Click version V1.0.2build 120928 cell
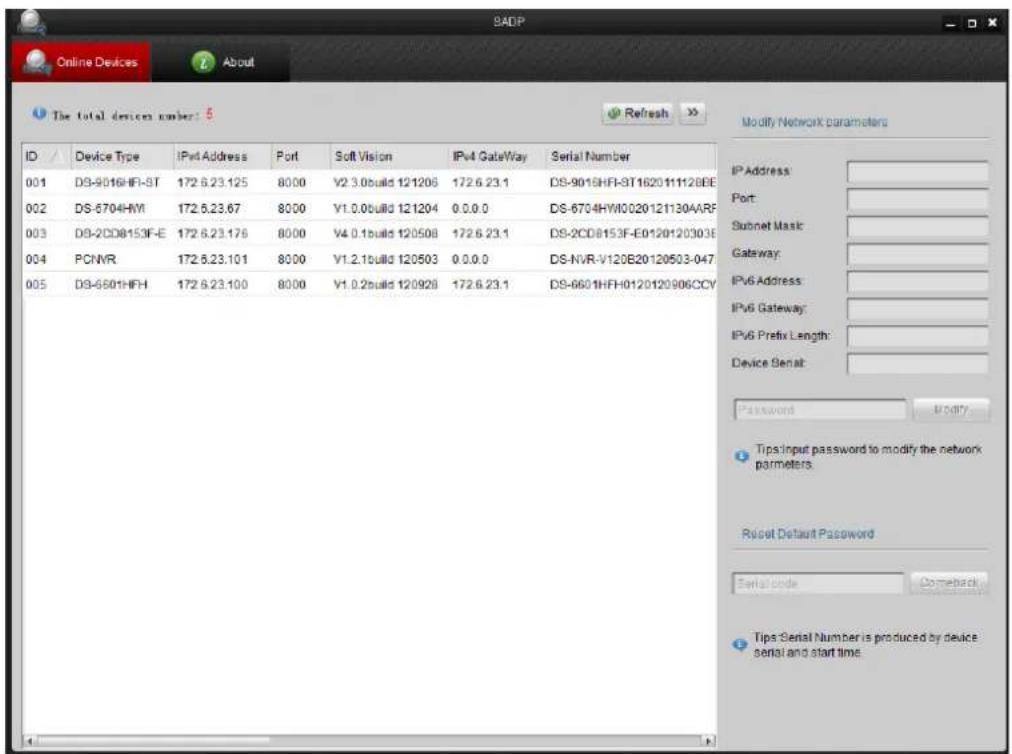The image size is (1012, 754). click(x=385, y=285)
